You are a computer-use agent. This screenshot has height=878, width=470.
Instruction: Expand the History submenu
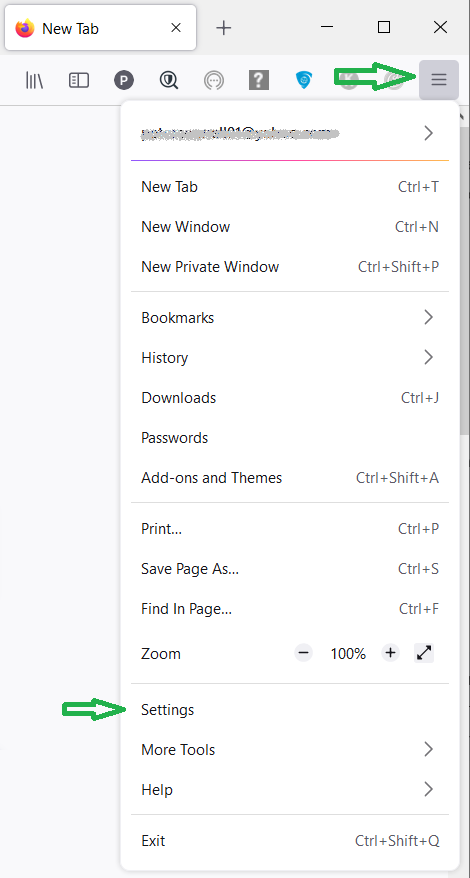(290, 357)
